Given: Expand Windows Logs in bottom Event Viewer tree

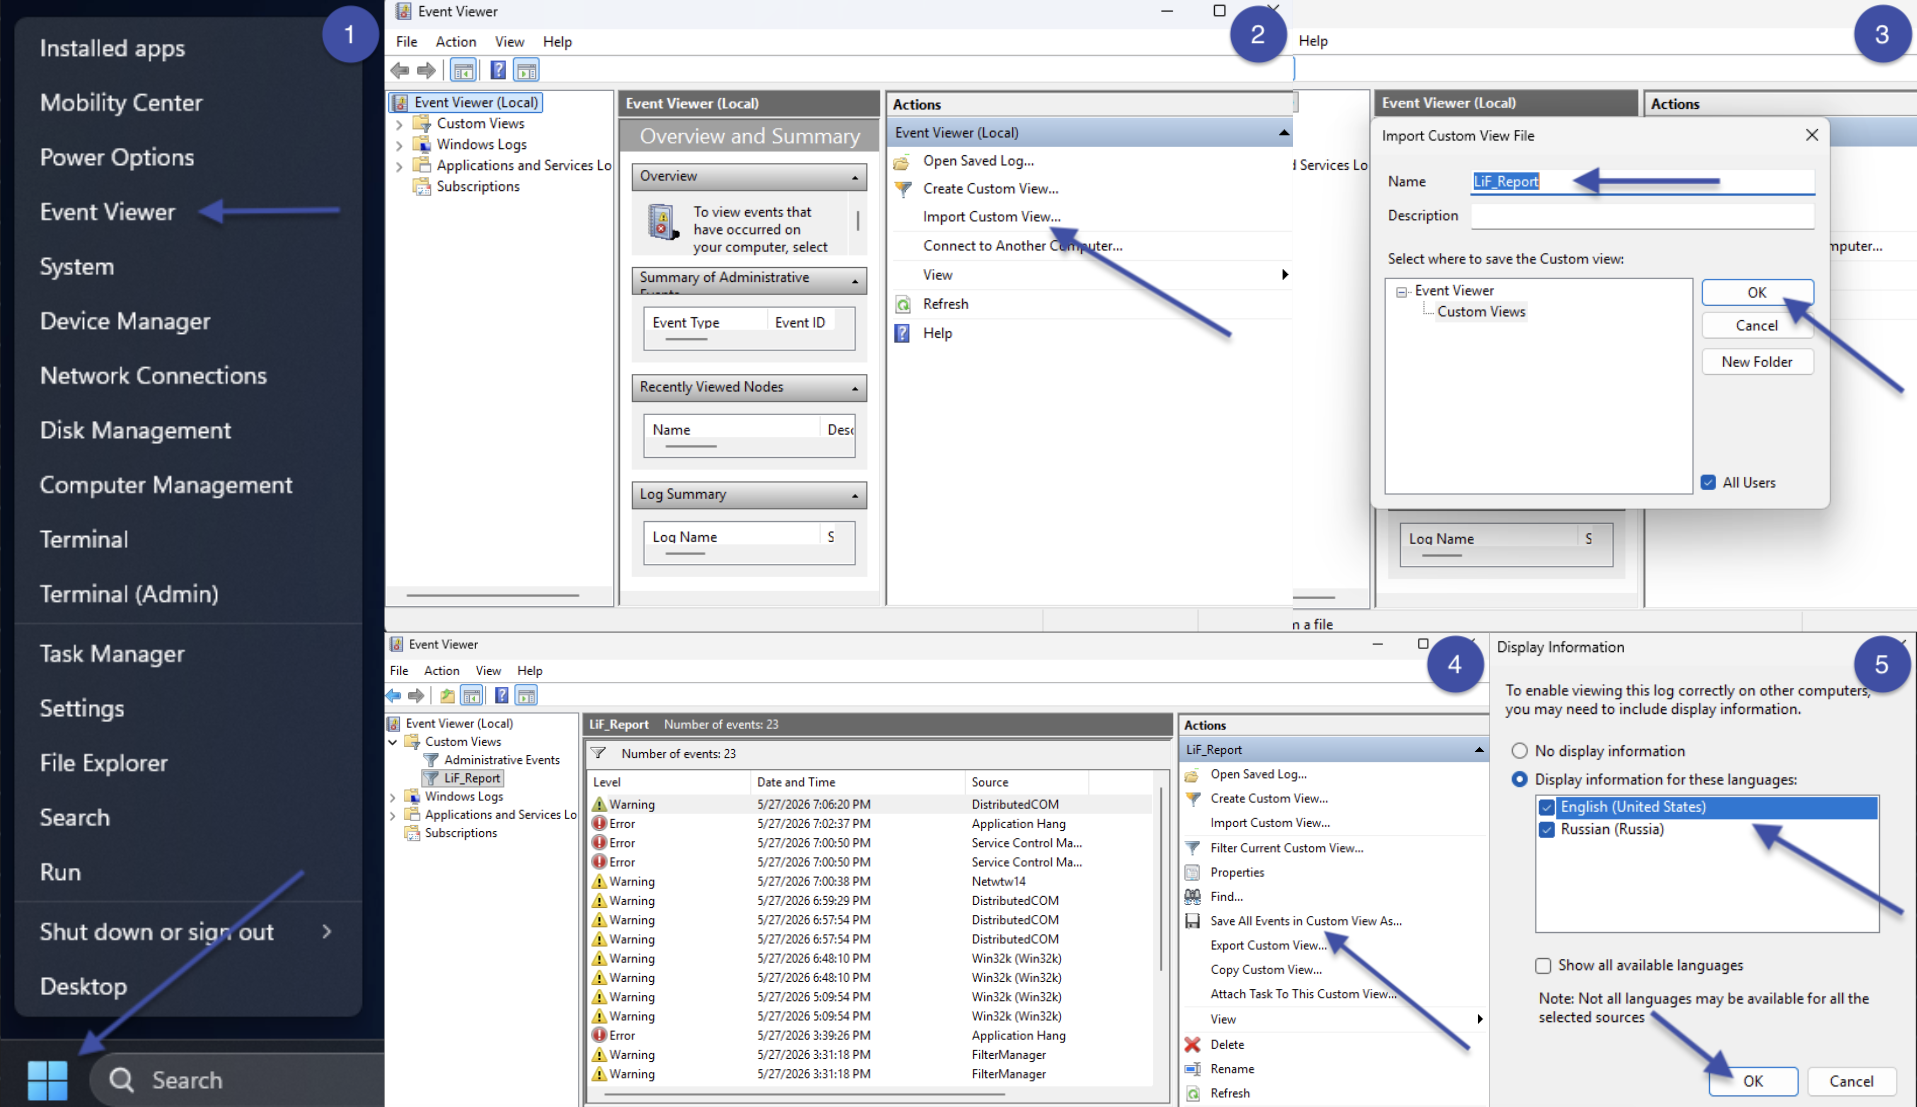Looking at the screenshot, I should click(393, 797).
